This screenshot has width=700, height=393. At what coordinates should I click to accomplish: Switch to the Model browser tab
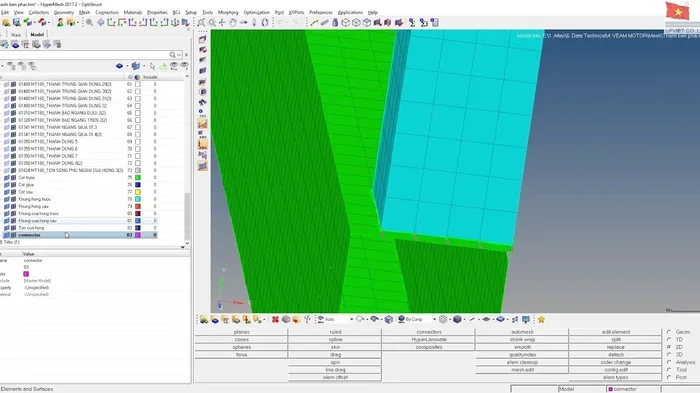pos(37,34)
